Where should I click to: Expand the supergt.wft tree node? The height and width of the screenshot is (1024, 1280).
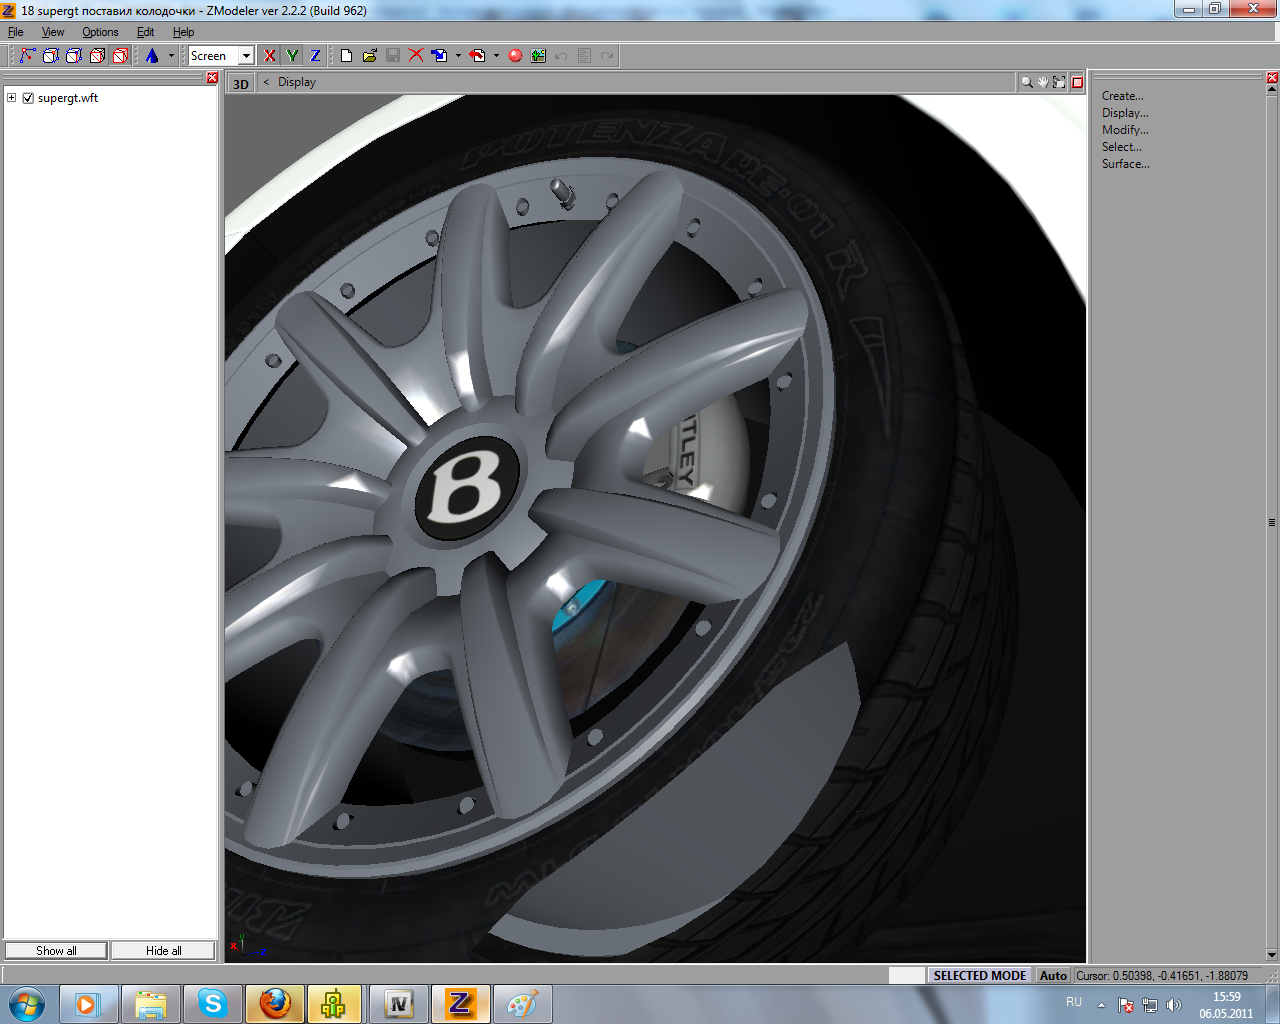(11, 98)
